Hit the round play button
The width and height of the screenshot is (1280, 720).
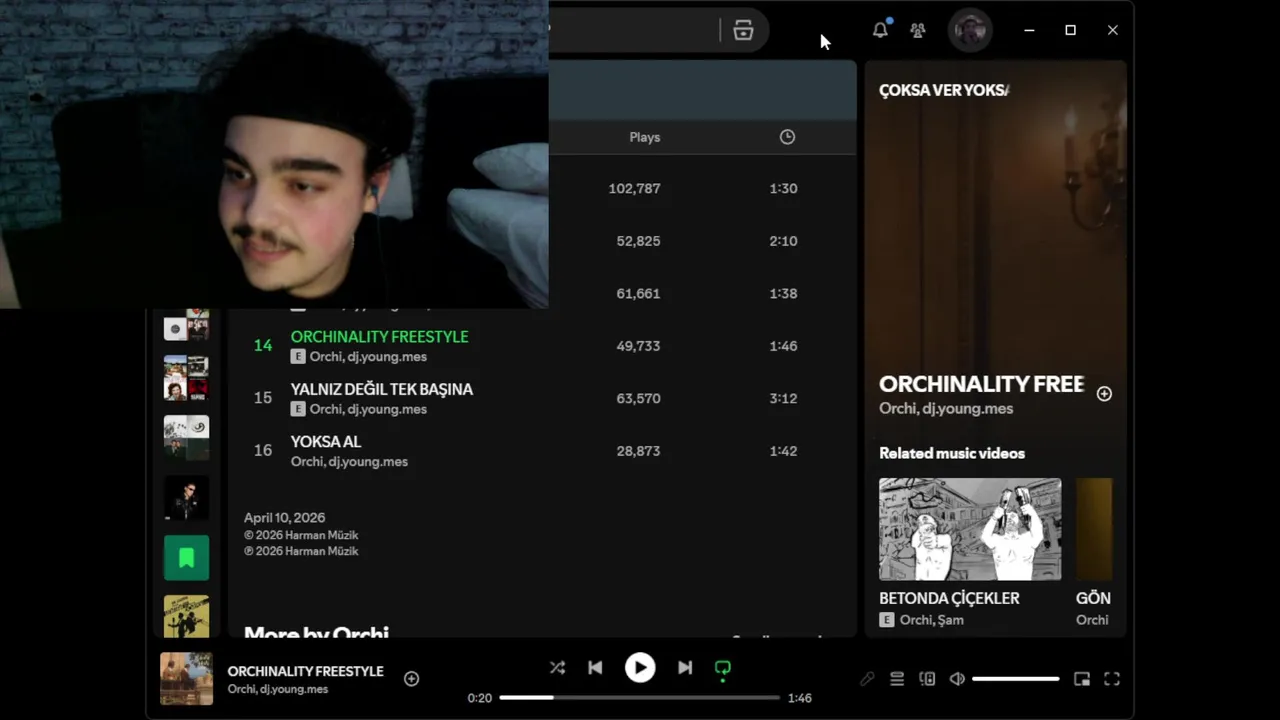[x=640, y=668]
